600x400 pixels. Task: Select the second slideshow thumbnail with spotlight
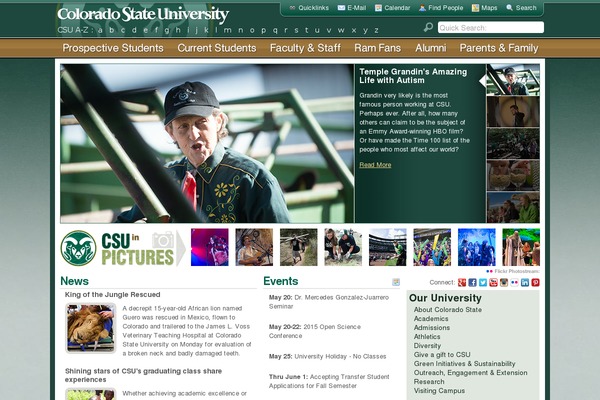click(513, 111)
